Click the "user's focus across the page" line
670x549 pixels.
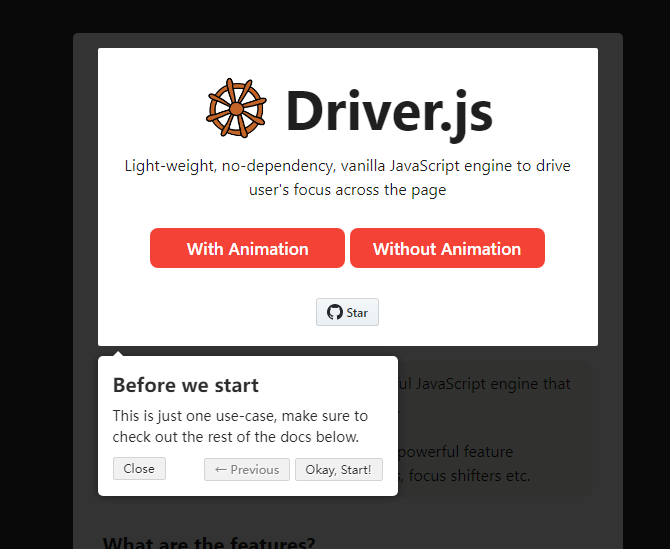click(347, 190)
